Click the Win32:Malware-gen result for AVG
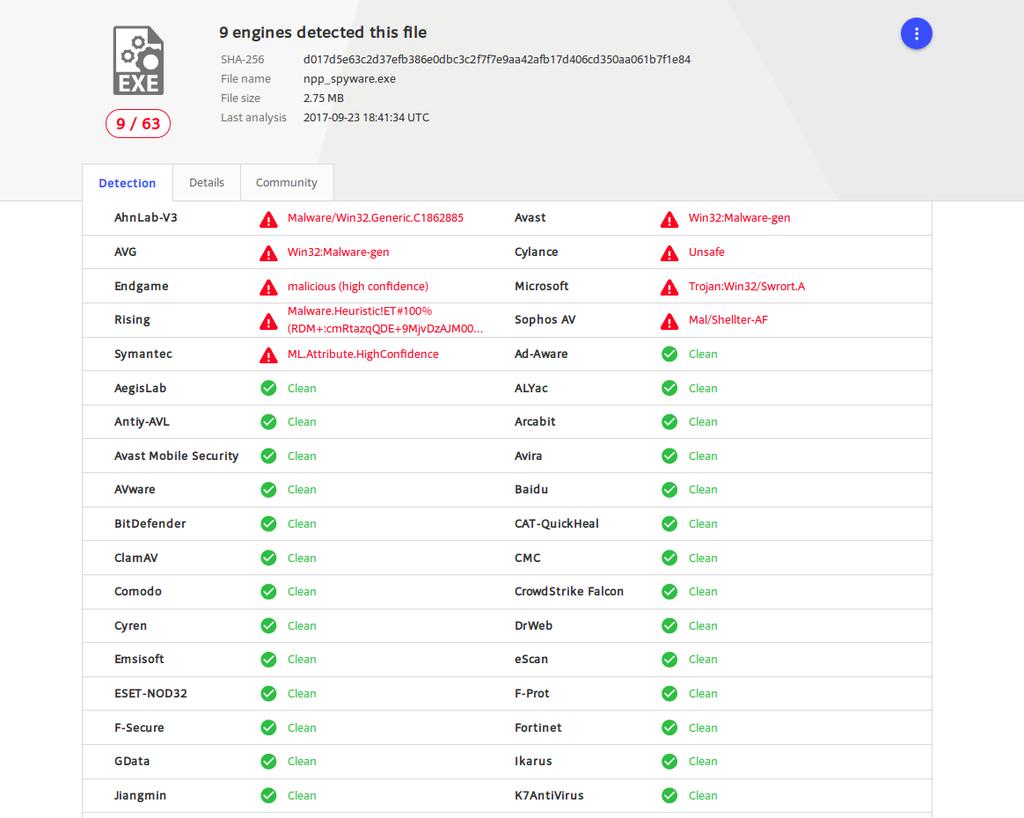The height and width of the screenshot is (818, 1024). pos(338,252)
